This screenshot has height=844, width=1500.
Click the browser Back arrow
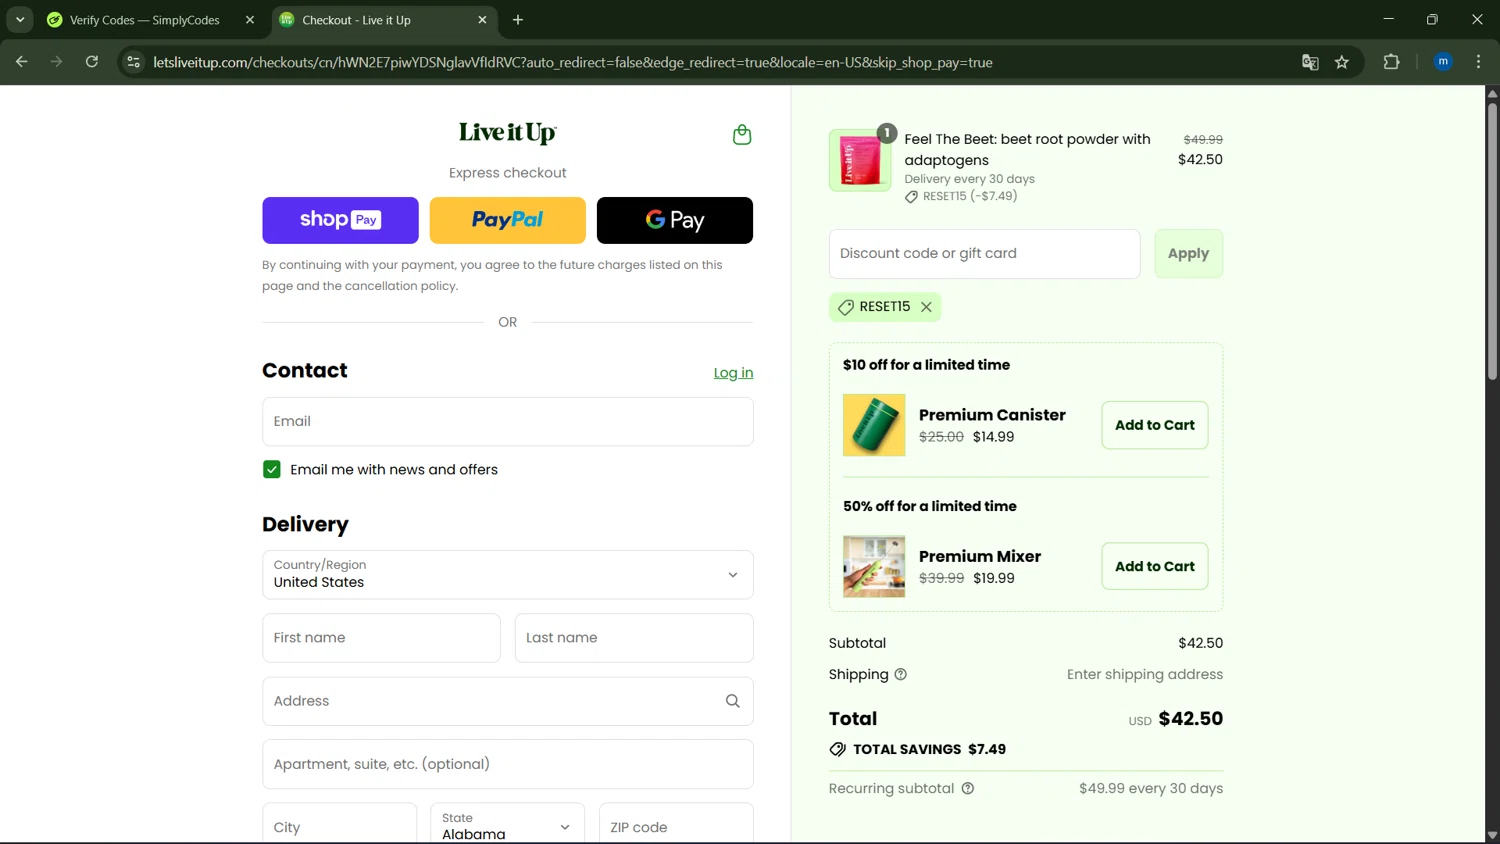click(x=22, y=62)
